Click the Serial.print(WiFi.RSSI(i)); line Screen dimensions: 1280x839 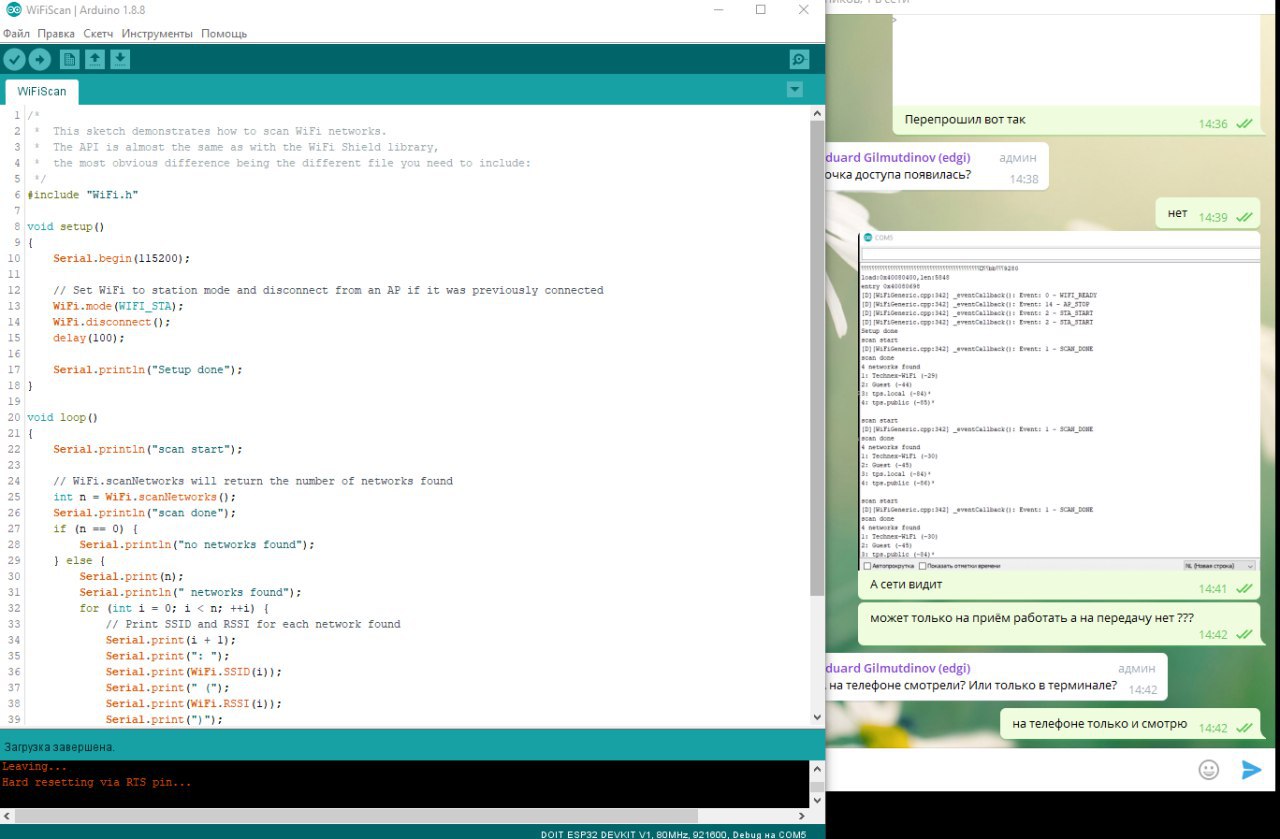(194, 704)
